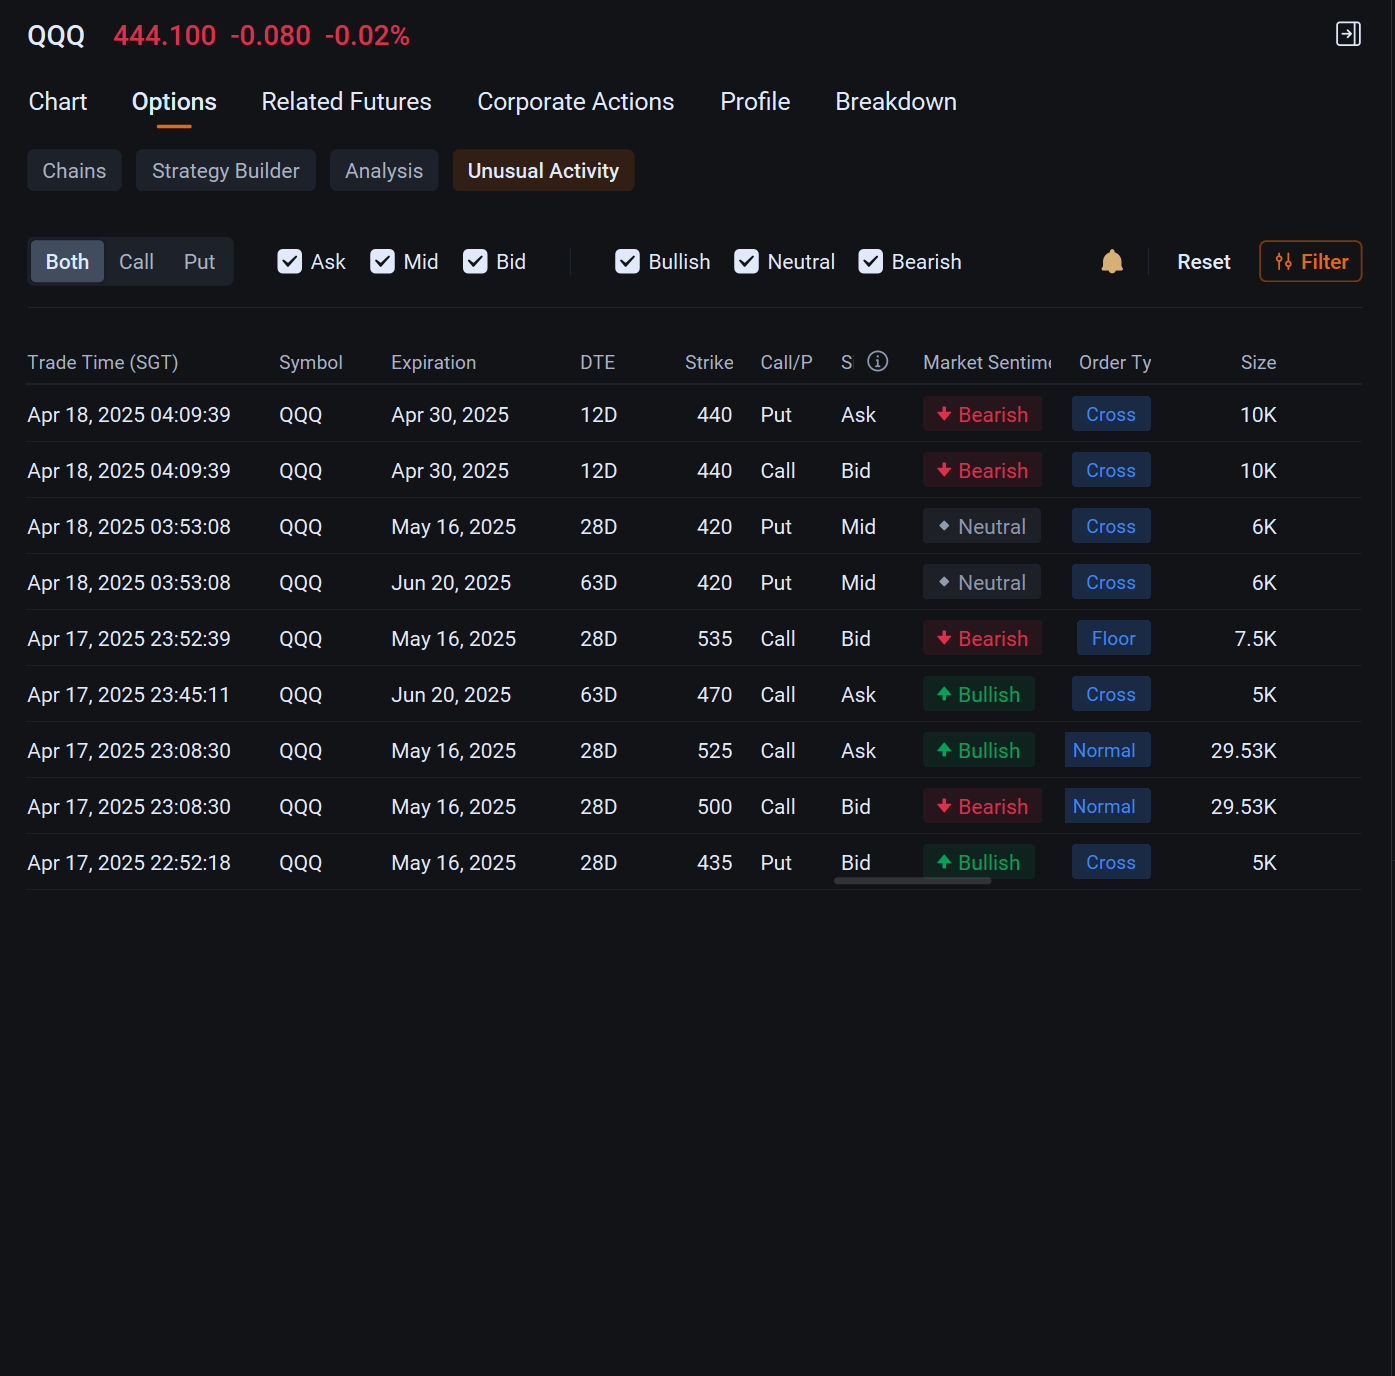Click trade time Apr 17, 2025 23:45:11
Screen dimensions: 1395x1376
pyautogui.click(x=128, y=694)
